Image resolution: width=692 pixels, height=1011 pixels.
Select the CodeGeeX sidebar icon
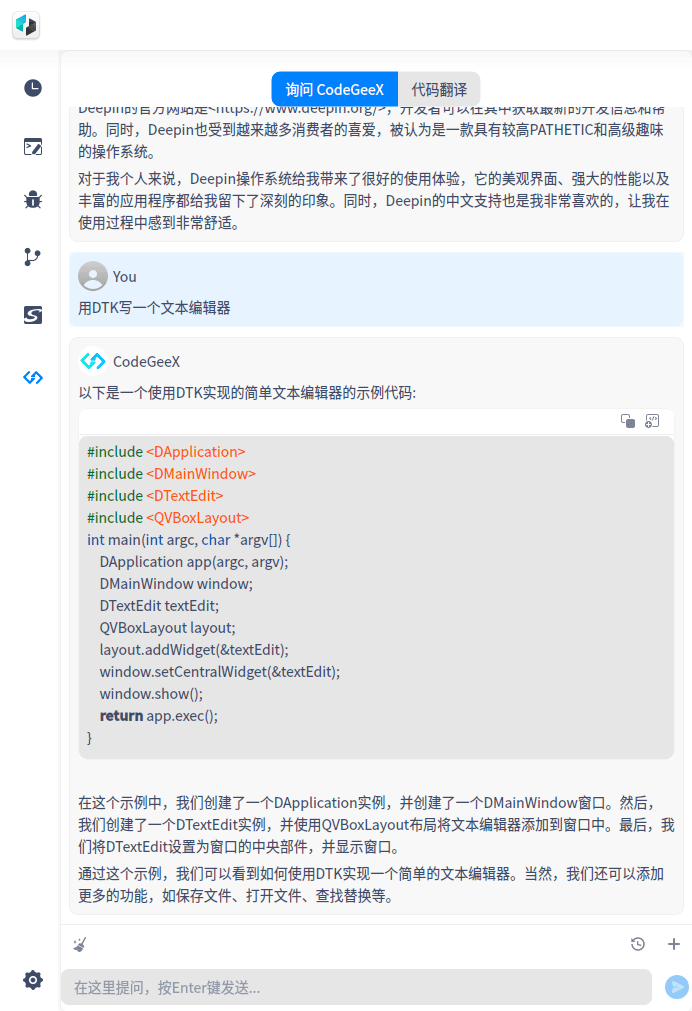coord(33,377)
